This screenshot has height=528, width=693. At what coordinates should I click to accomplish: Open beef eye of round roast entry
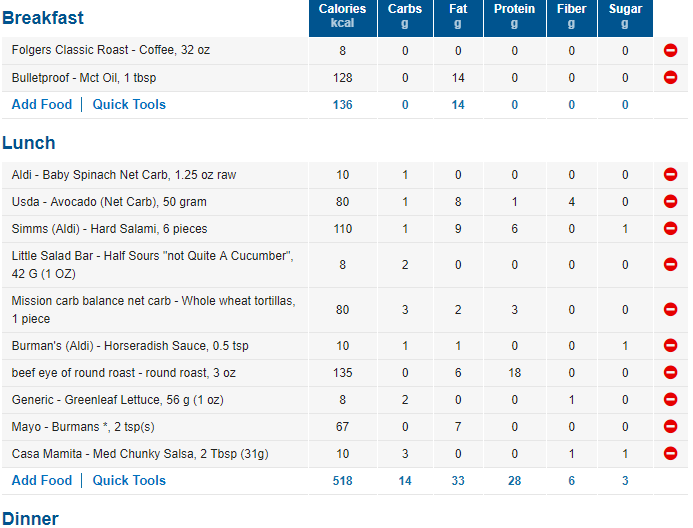(x=123, y=373)
